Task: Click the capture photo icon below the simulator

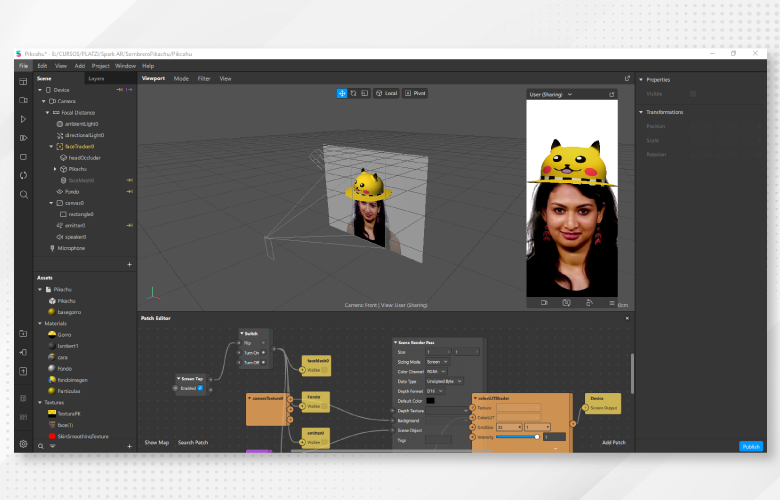Action: [x=566, y=302]
